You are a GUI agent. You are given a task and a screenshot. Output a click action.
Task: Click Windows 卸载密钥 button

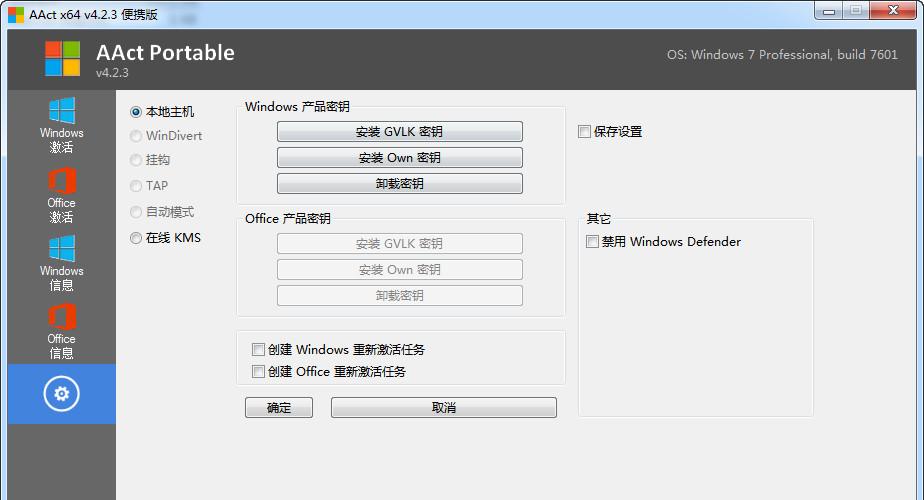[400, 183]
